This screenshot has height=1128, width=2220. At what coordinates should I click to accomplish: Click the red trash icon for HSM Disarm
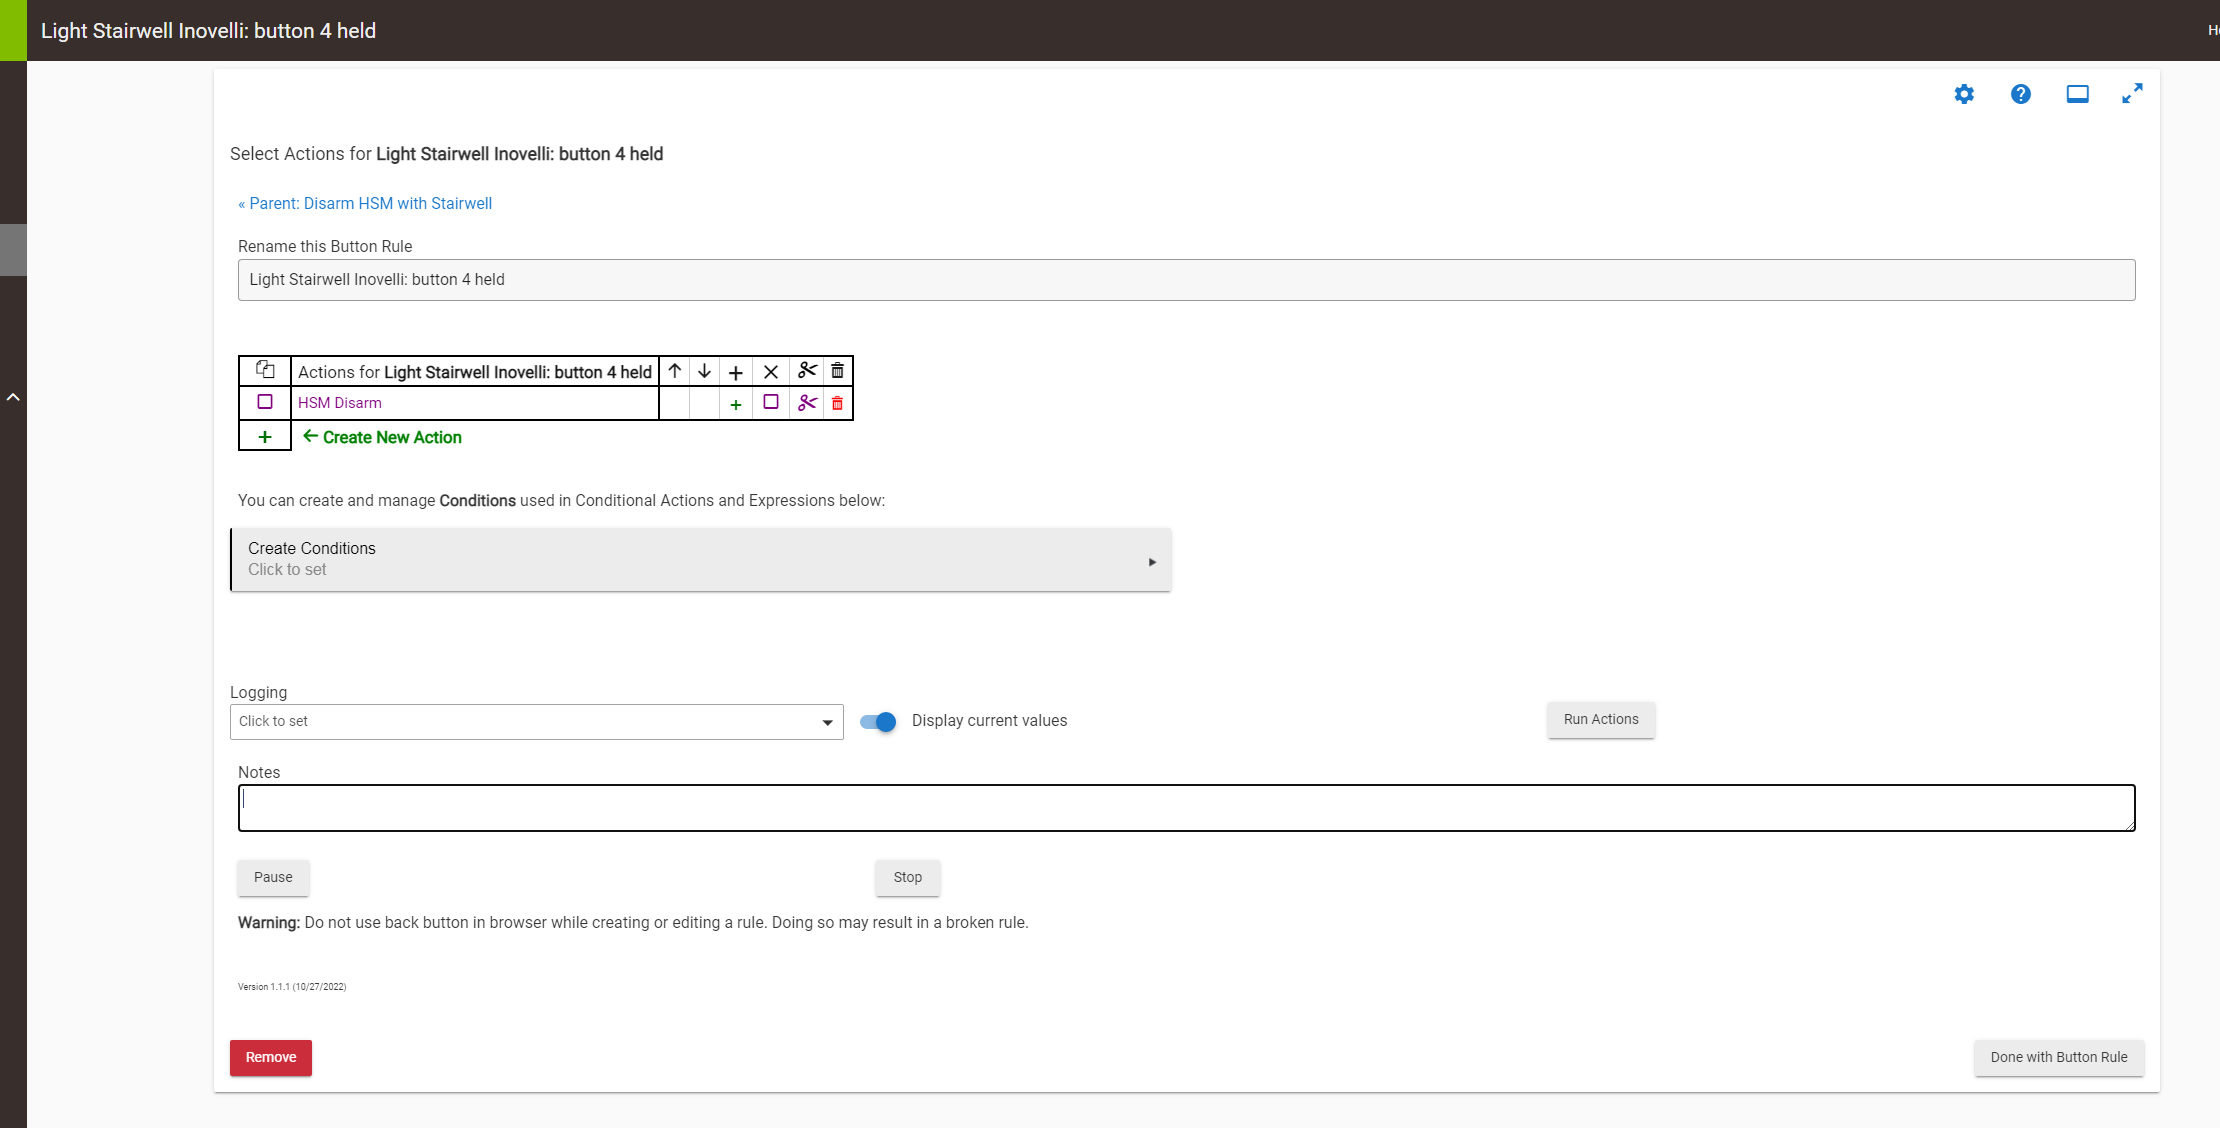(x=837, y=403)
